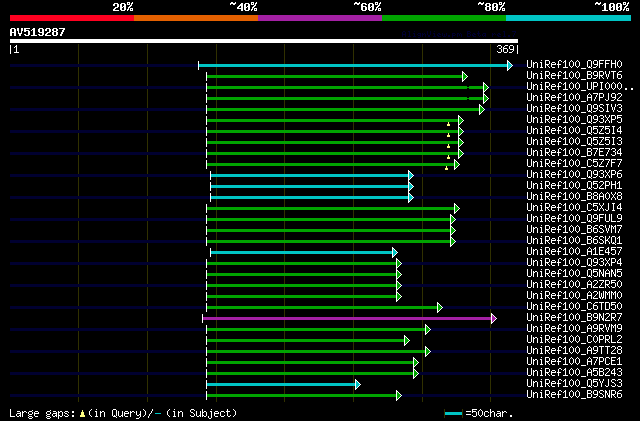Open hit UniRef100_Q93XP5
640x421 pixels.
tap(574, 120)
